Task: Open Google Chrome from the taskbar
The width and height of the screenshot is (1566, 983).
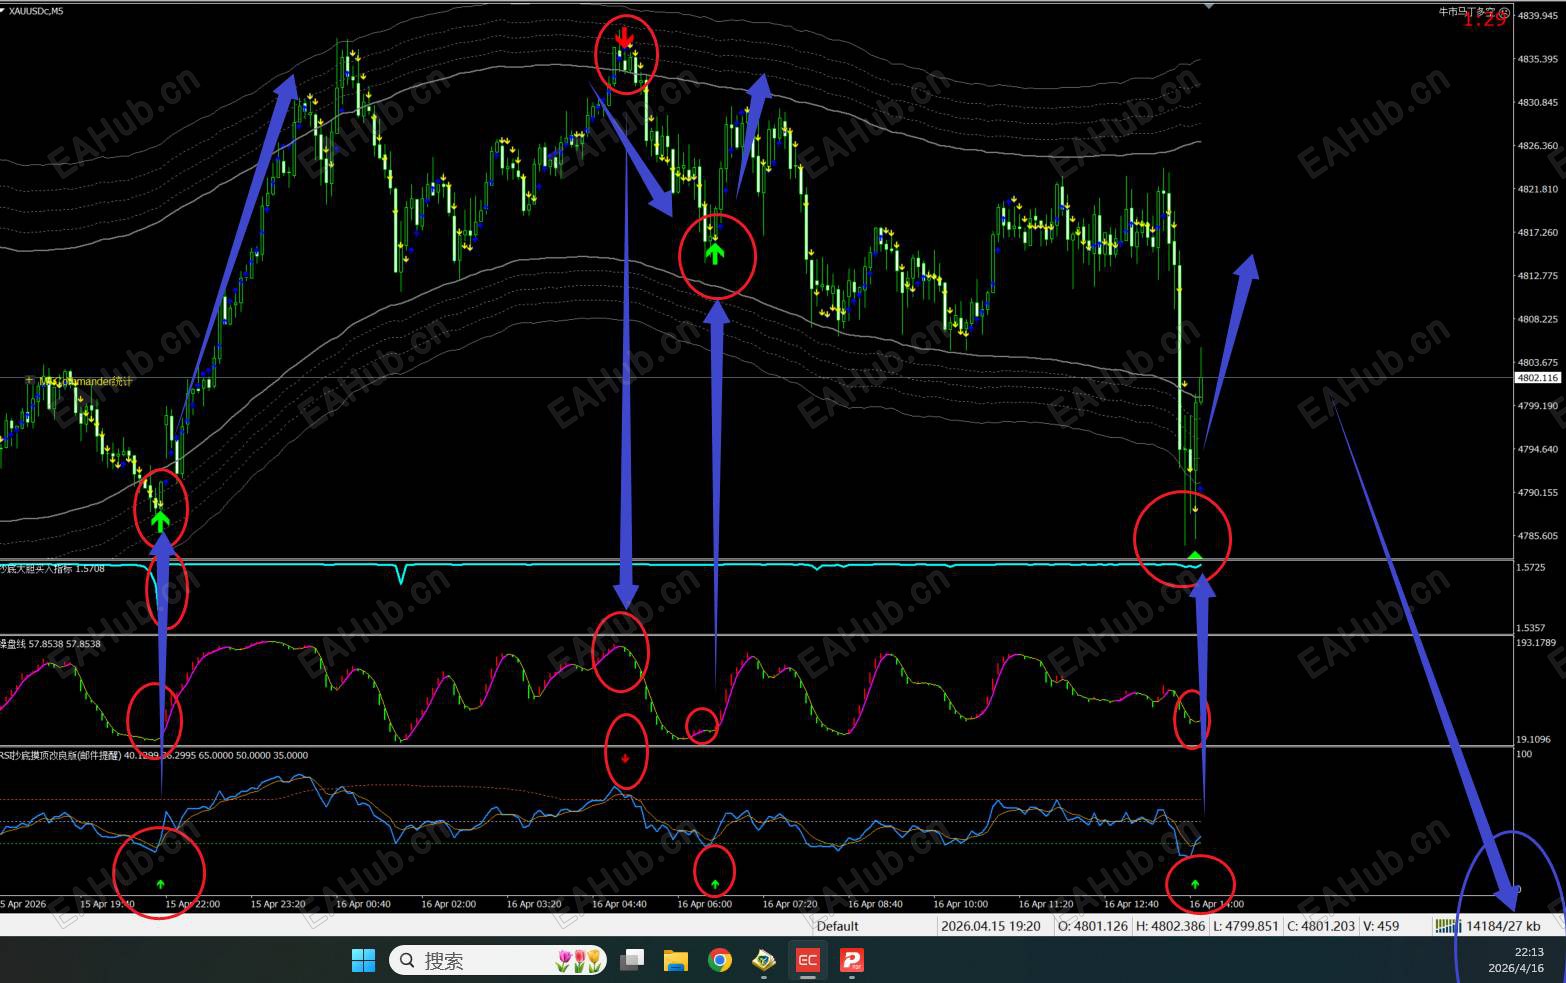Action: pos(719,961)
